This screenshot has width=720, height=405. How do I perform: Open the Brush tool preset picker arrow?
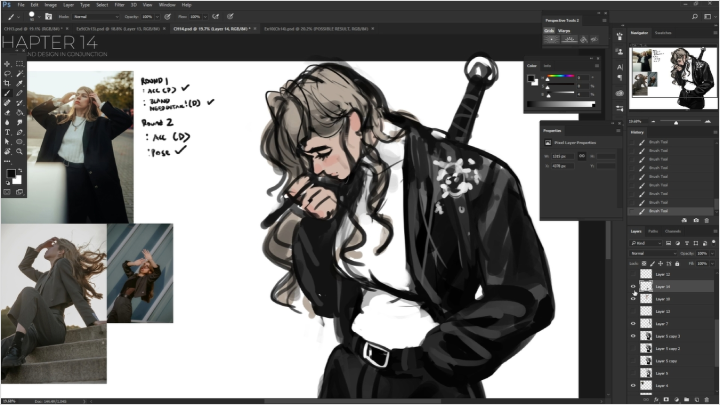click(18, 17)
